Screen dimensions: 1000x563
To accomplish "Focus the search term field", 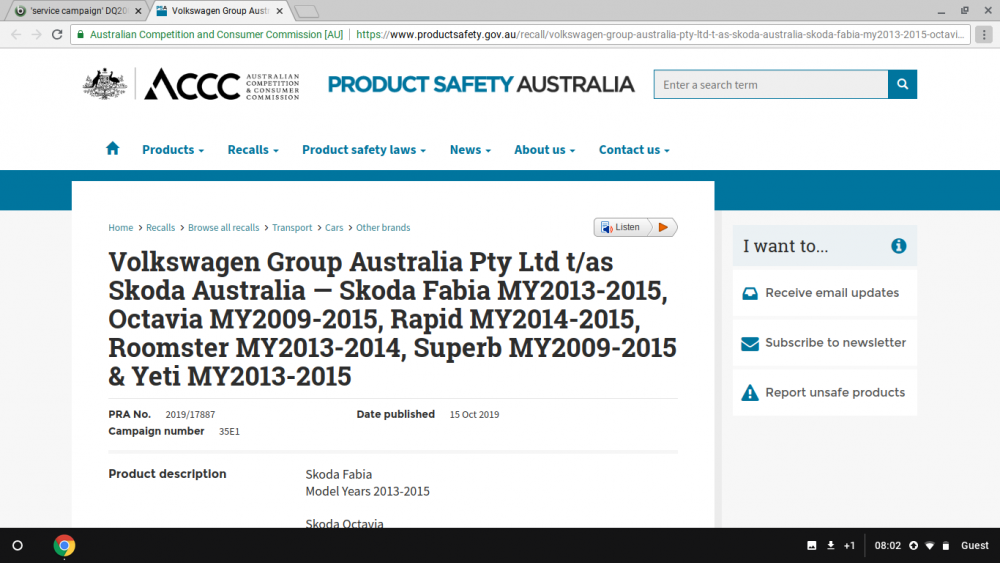I will [770, 84].
